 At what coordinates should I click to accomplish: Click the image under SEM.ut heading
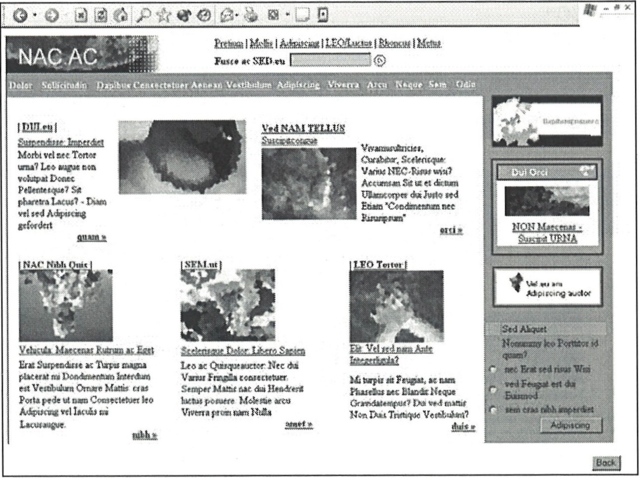tap(228, 305)
